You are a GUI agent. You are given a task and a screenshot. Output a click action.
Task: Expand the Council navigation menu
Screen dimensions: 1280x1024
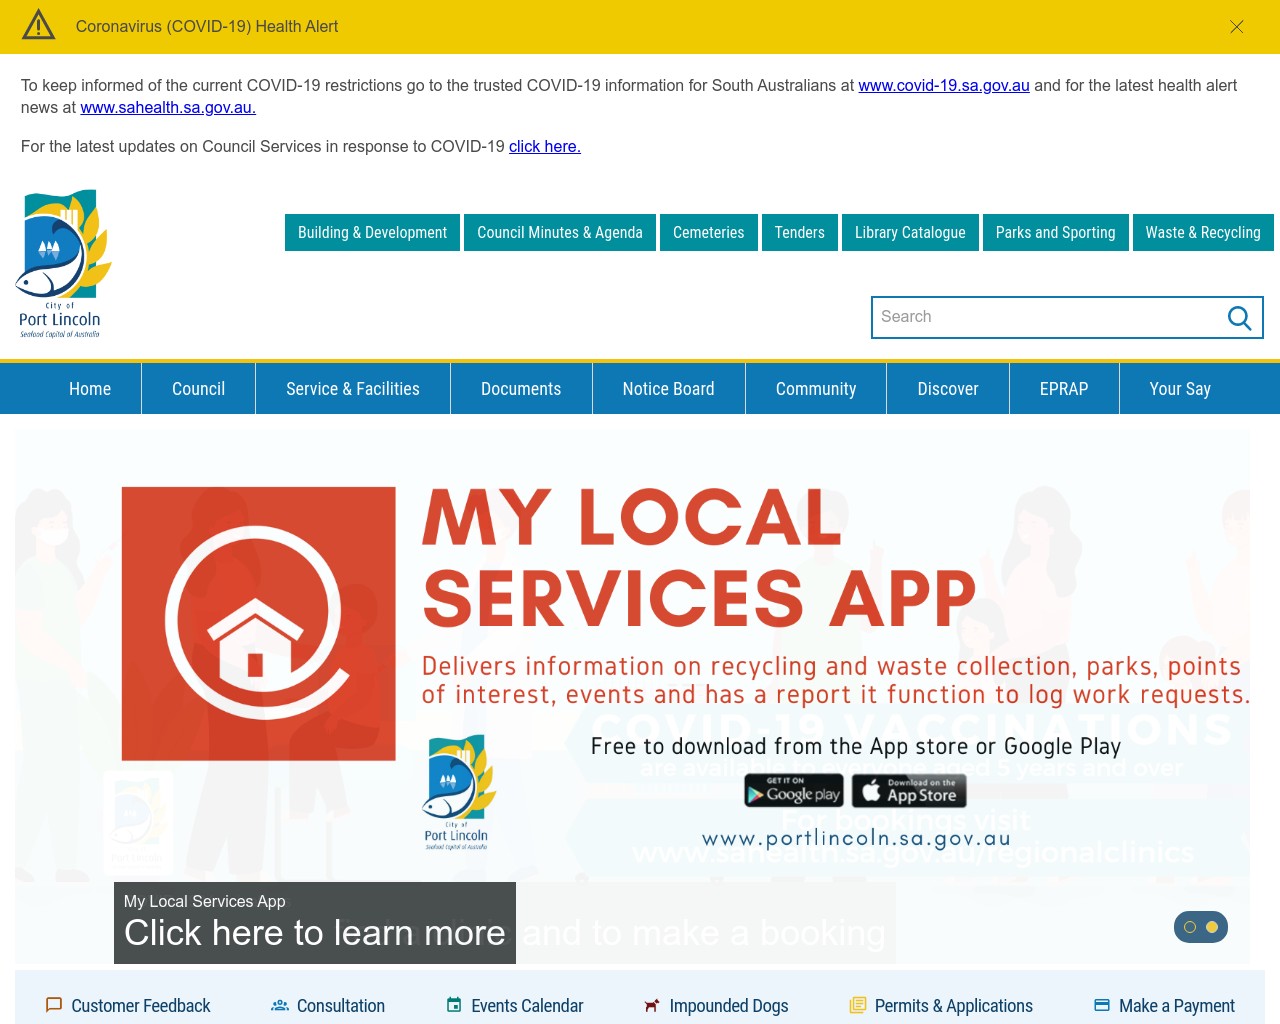[198, 389]
